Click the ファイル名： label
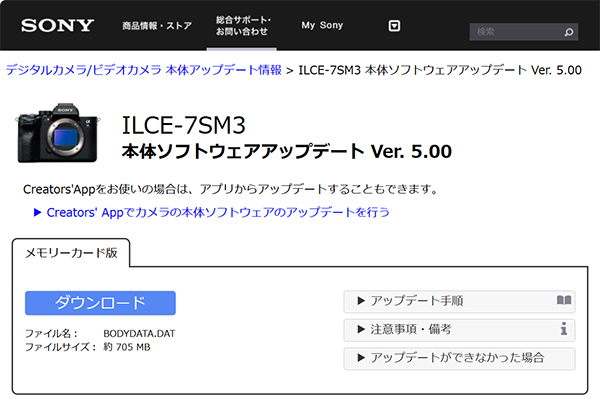The image size is (600, 403). (52, 334)
